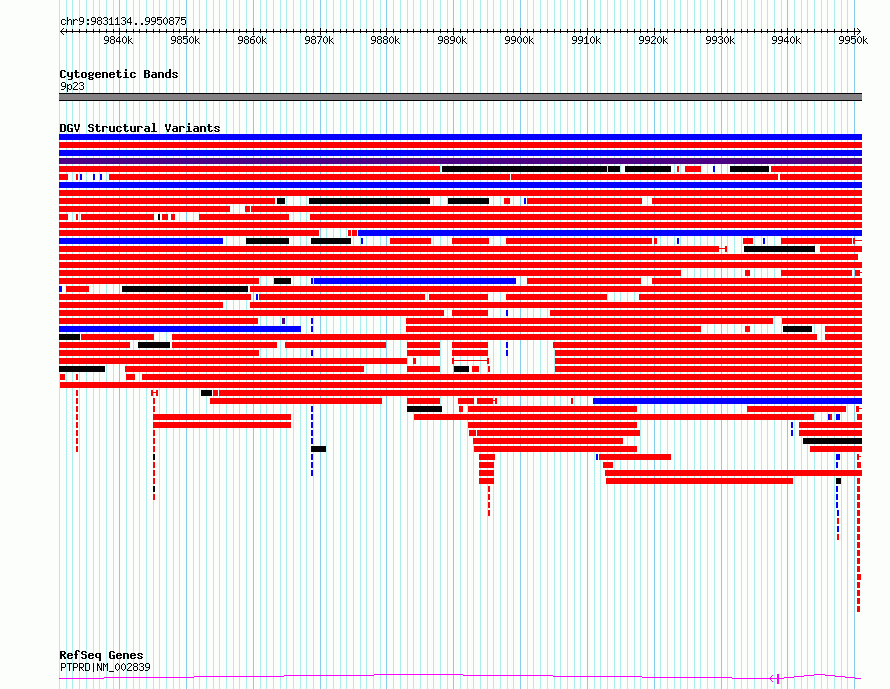Click the 9p23 band label

click(72, 86)
